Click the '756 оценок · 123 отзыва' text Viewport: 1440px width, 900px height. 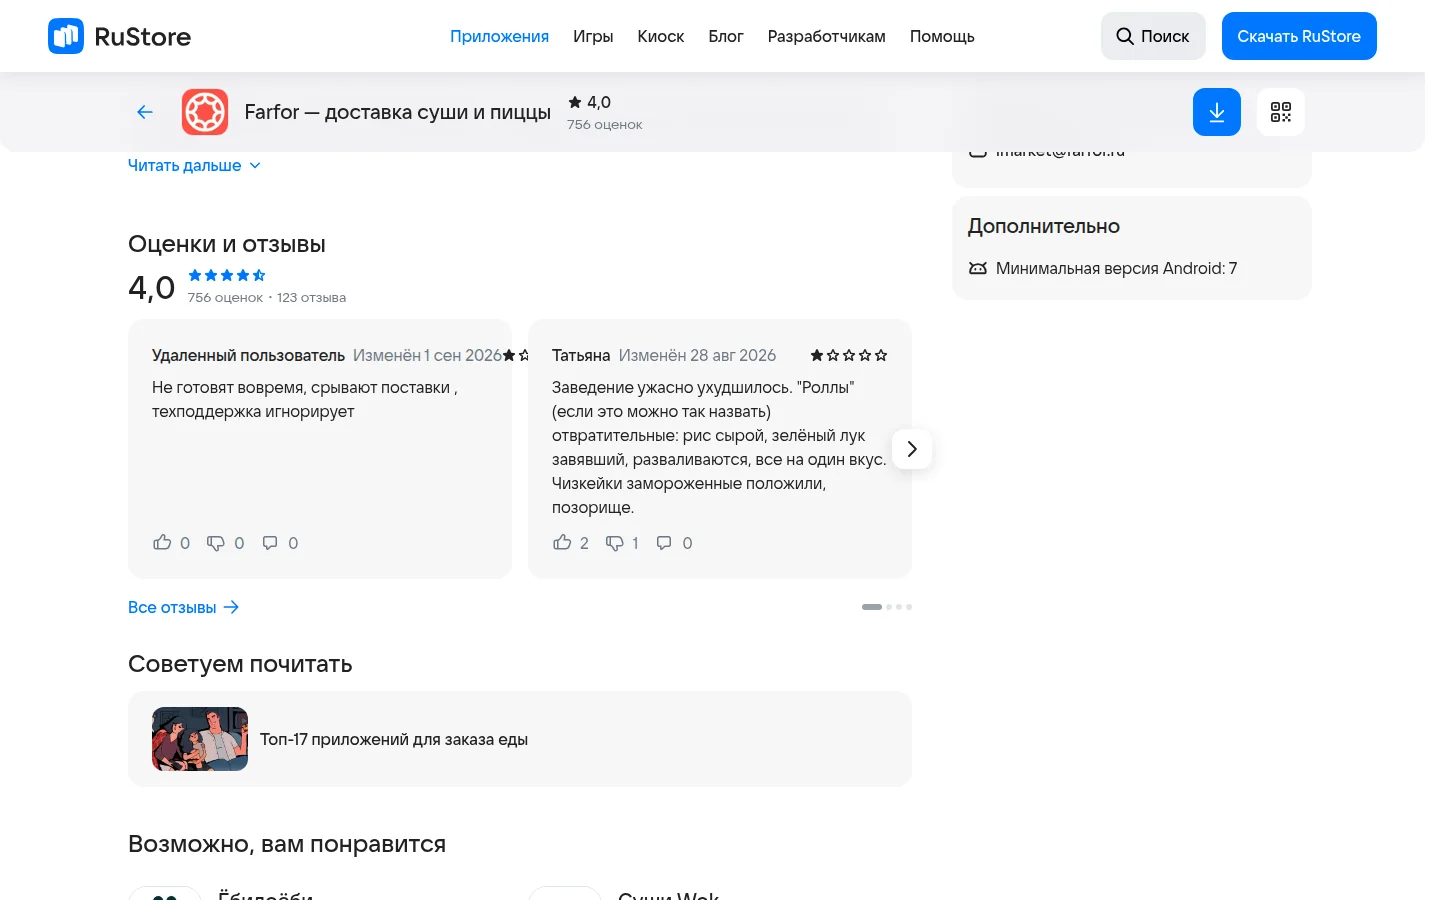[x=267, y=297]
